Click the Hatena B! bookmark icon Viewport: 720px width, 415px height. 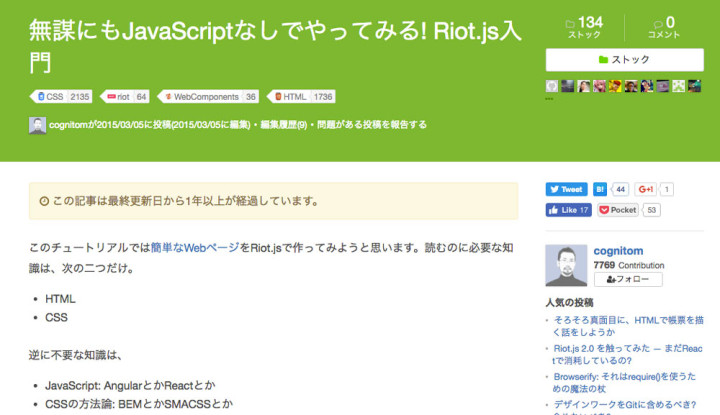click(600, 189)
